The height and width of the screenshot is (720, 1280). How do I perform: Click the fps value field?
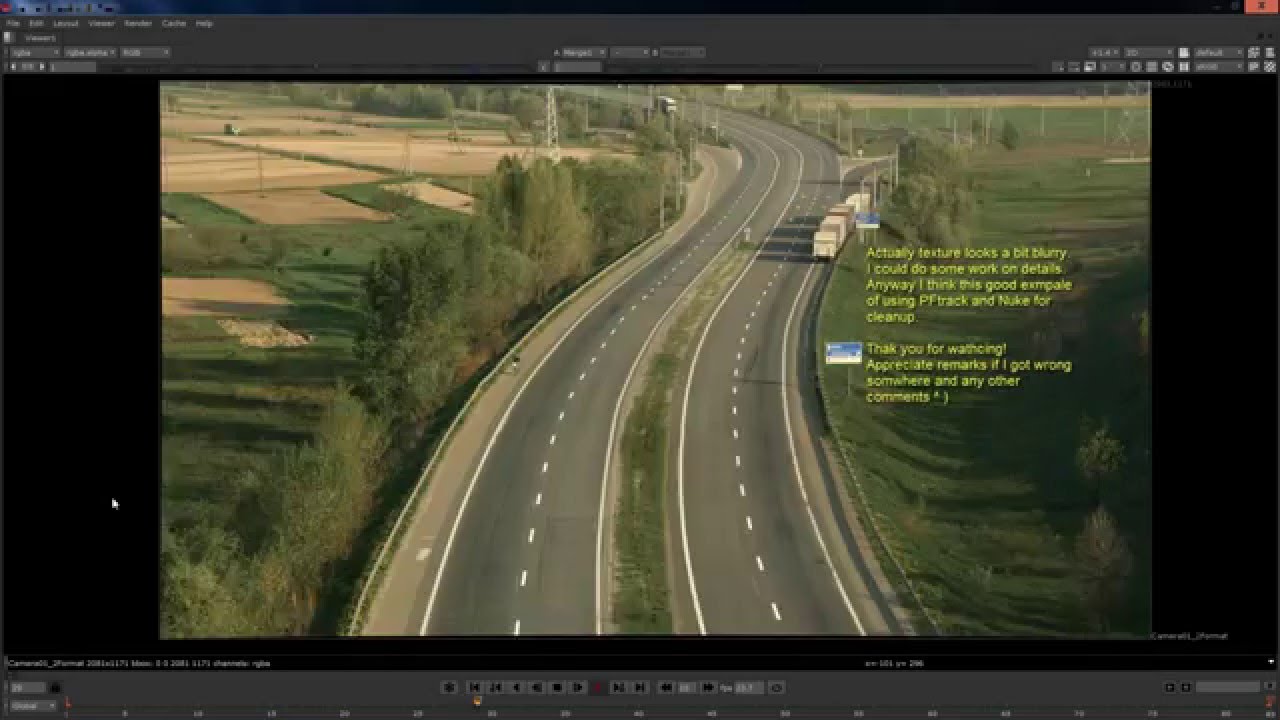click(x=749, y=687)
